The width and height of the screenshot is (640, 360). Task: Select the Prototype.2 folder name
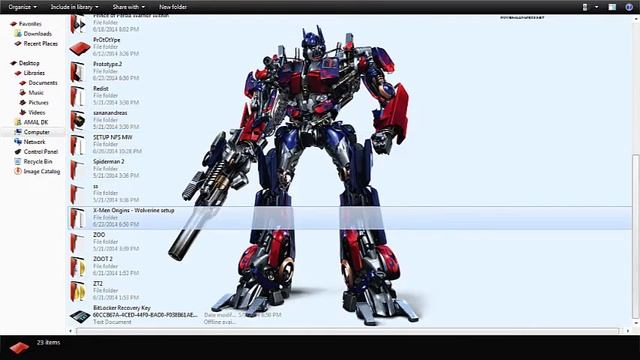point(107,64)
